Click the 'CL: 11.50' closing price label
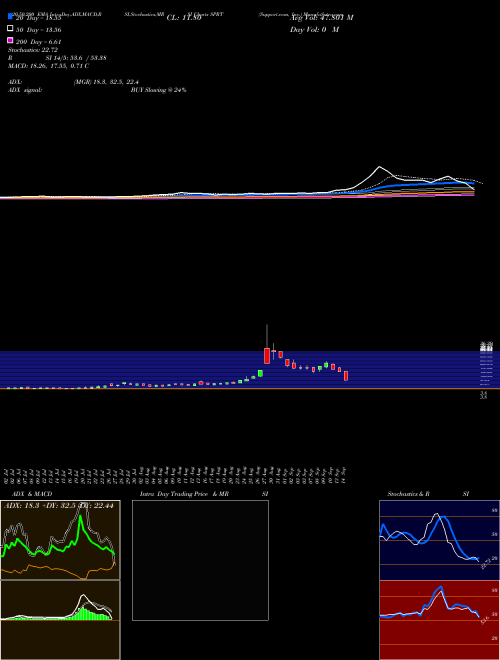This screenshot has width=500, height=660. (x=184, y=18)
